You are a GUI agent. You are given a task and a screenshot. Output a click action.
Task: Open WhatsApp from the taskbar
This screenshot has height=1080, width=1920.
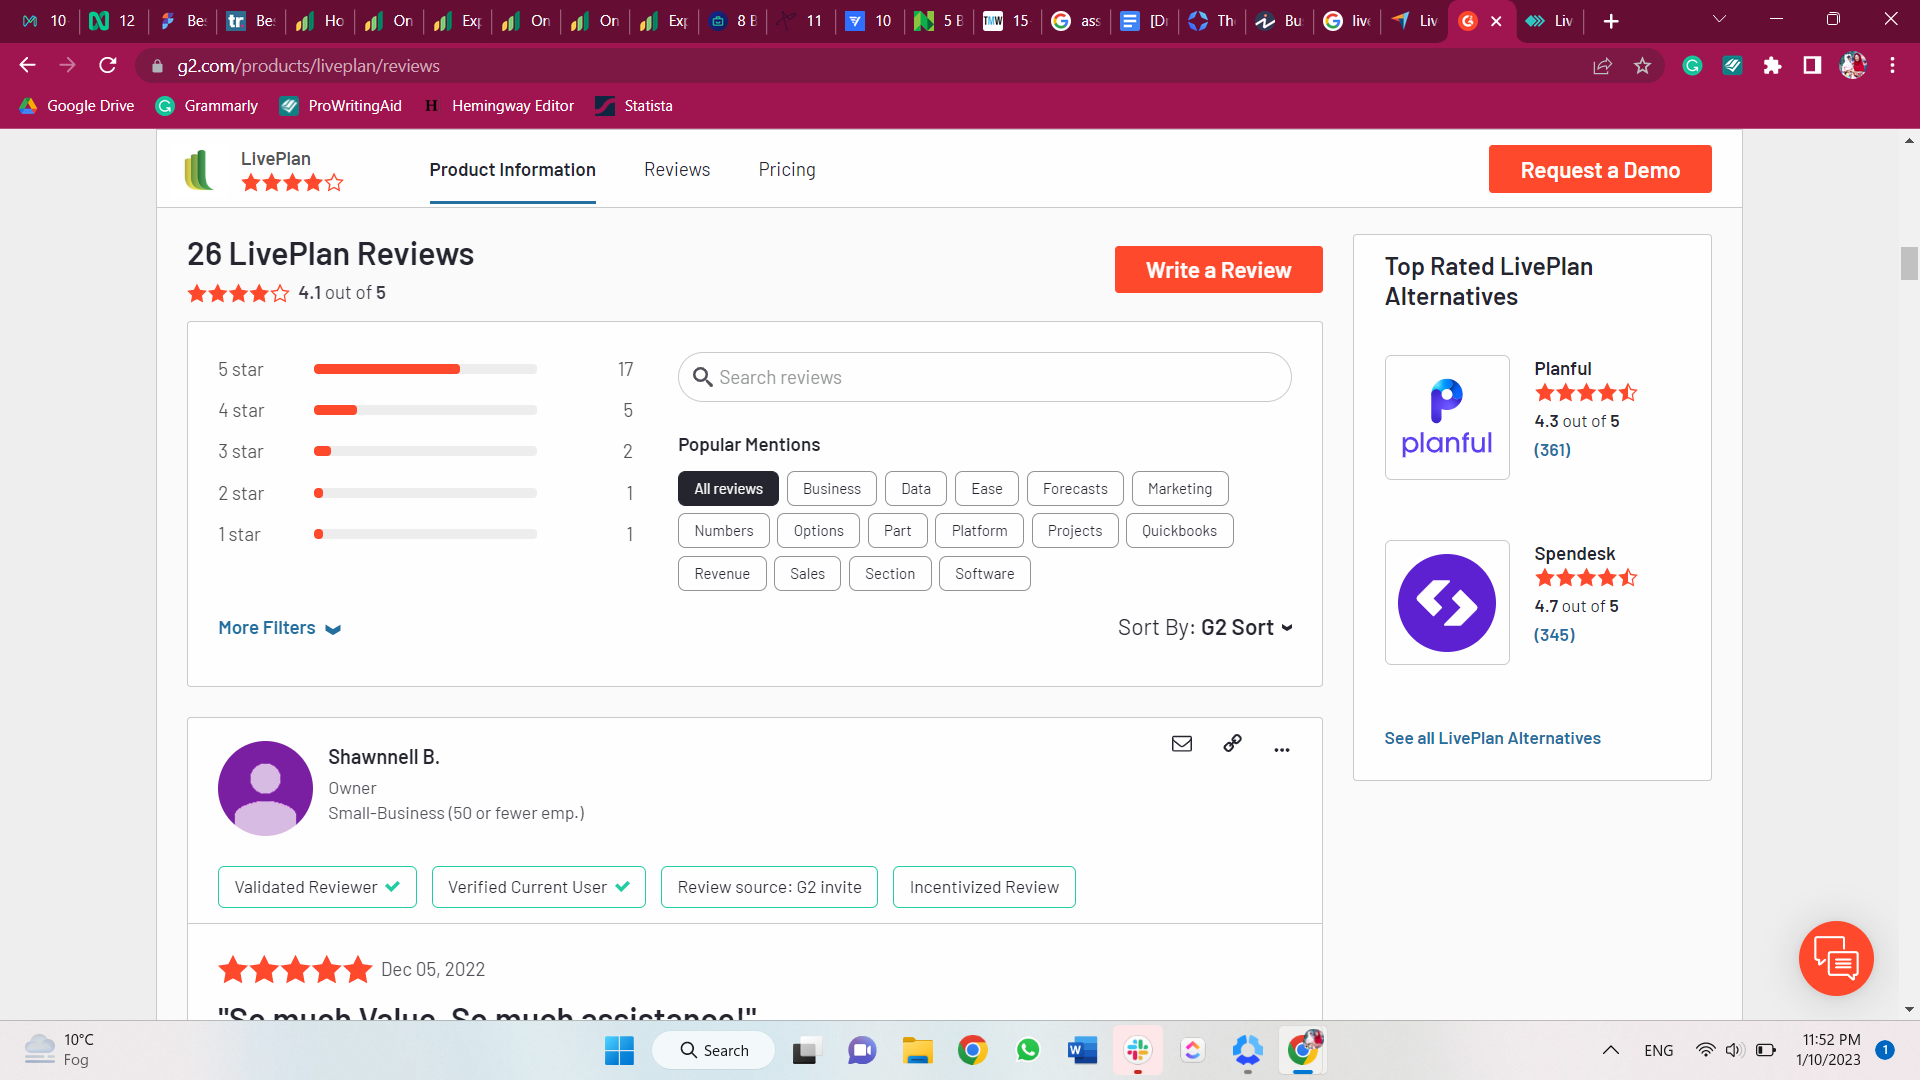click(1027, 1050)
